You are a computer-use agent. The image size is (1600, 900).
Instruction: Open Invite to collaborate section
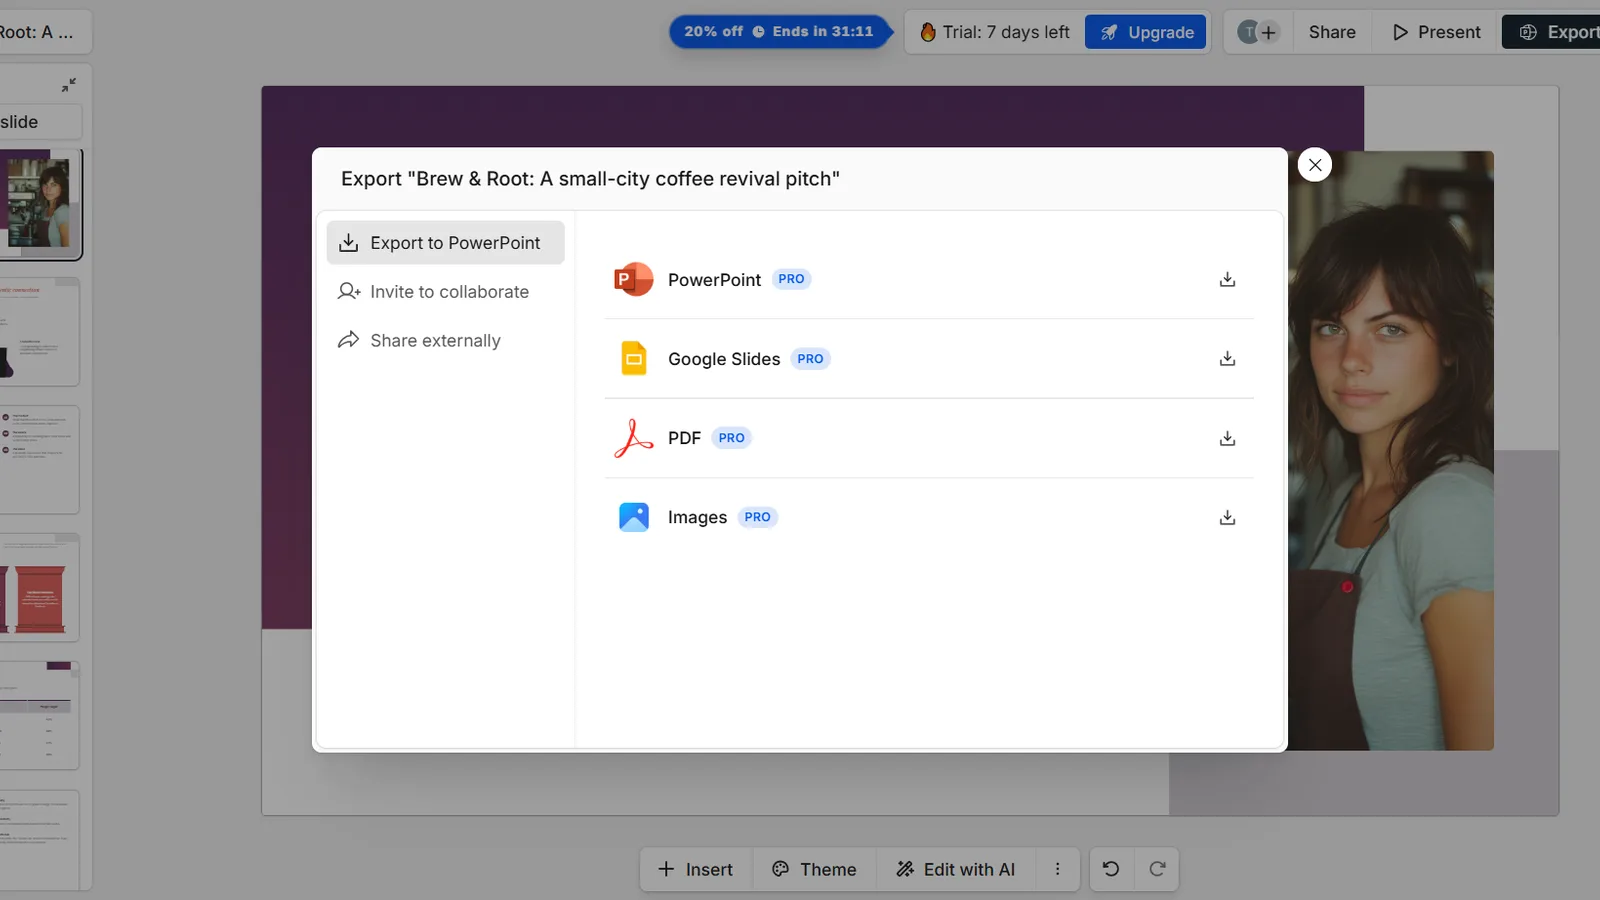click(x=445, y=292)
